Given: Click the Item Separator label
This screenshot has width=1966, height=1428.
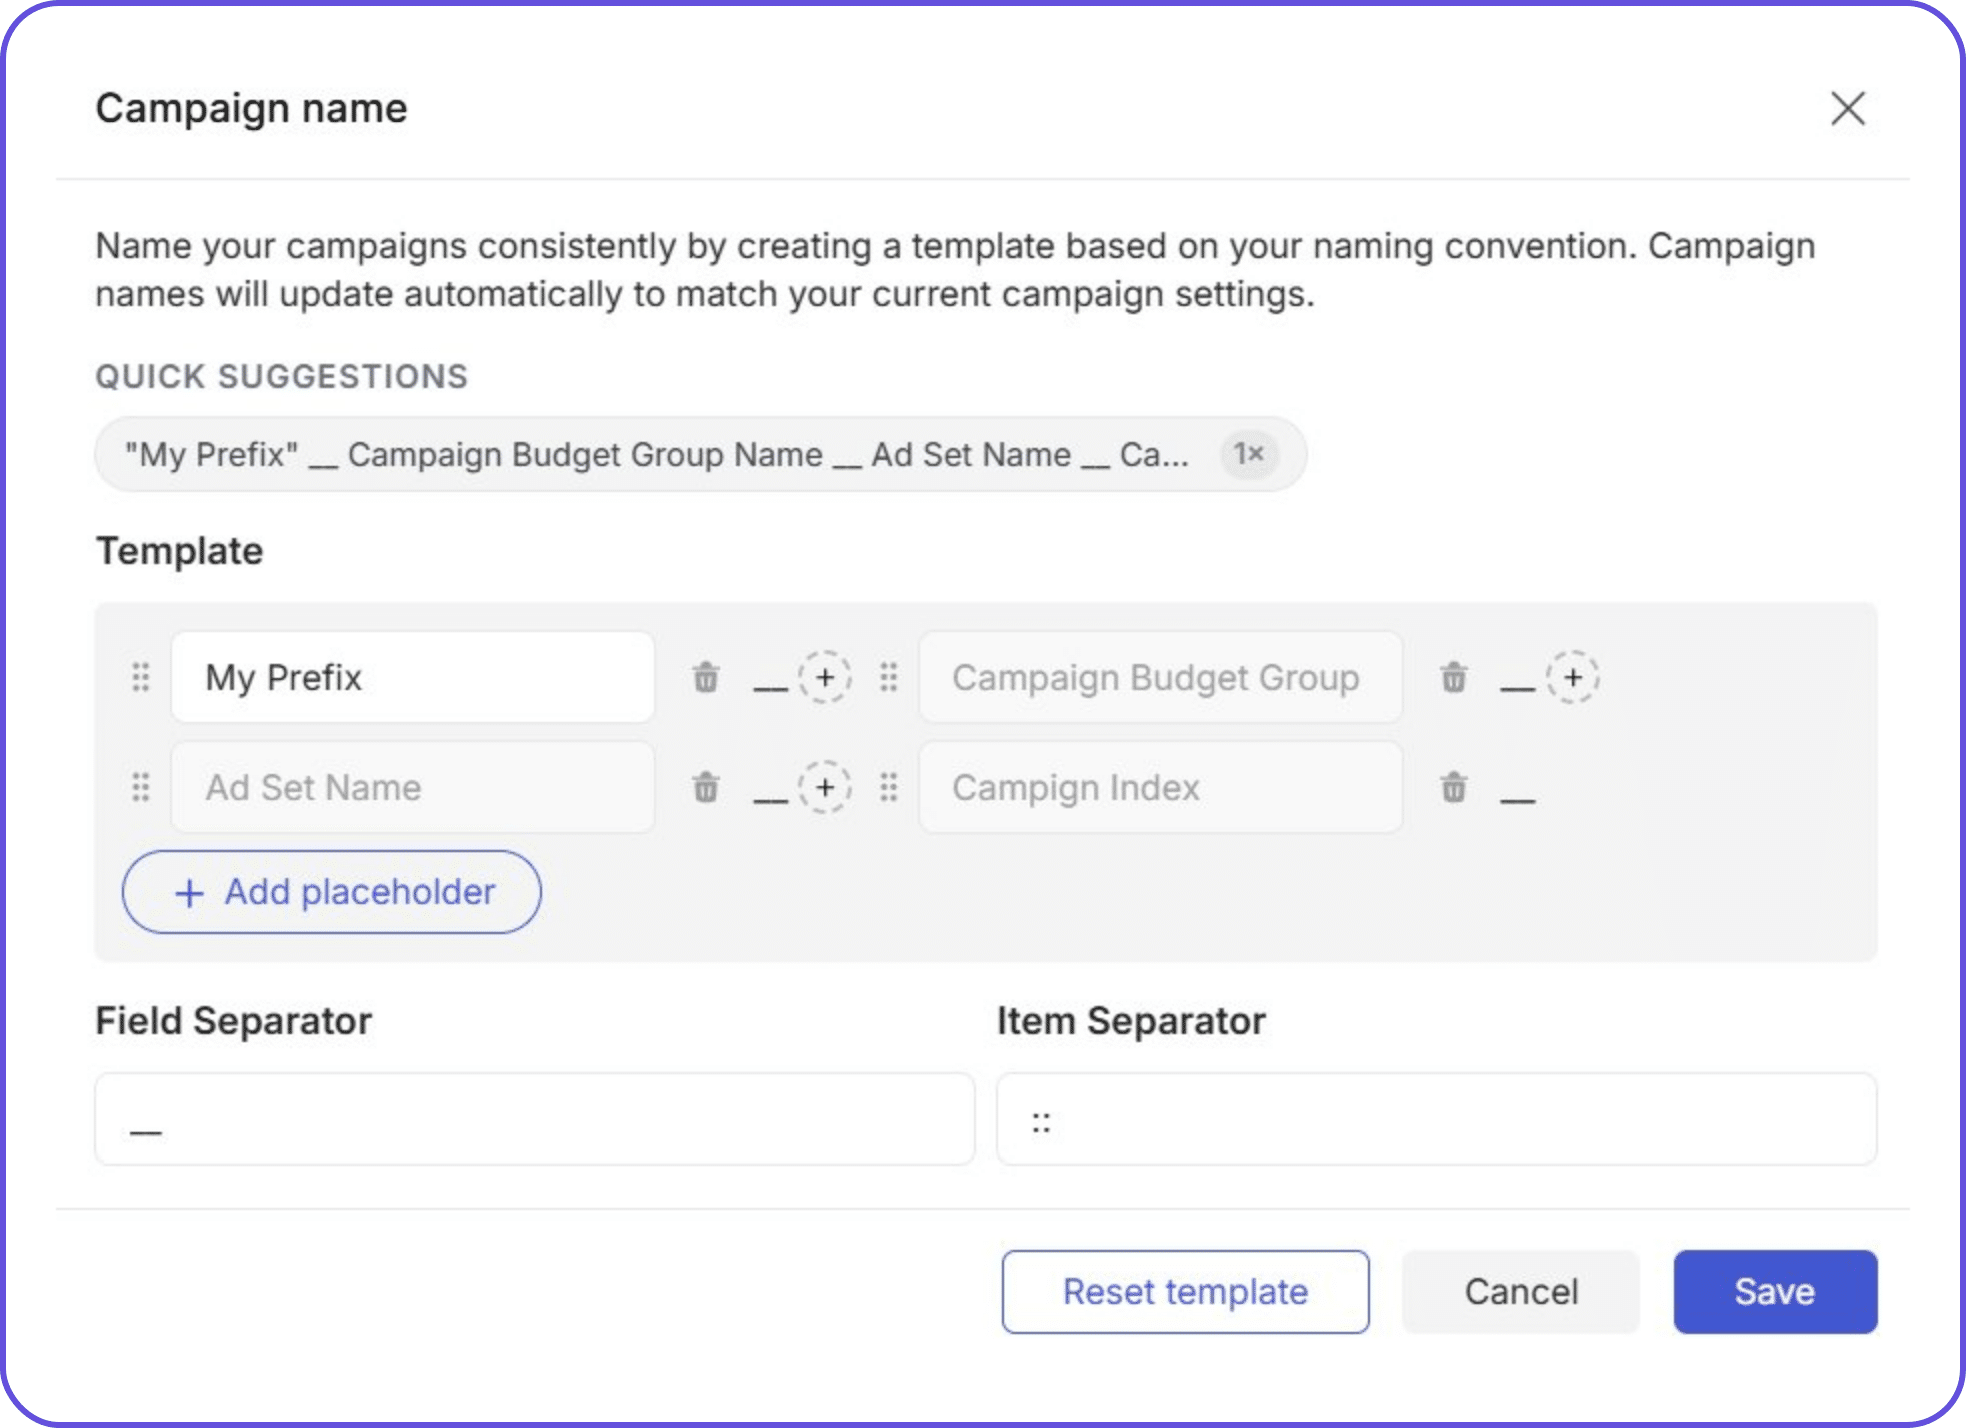Looking at the screenshot, I should (x=1132, y=1021).
